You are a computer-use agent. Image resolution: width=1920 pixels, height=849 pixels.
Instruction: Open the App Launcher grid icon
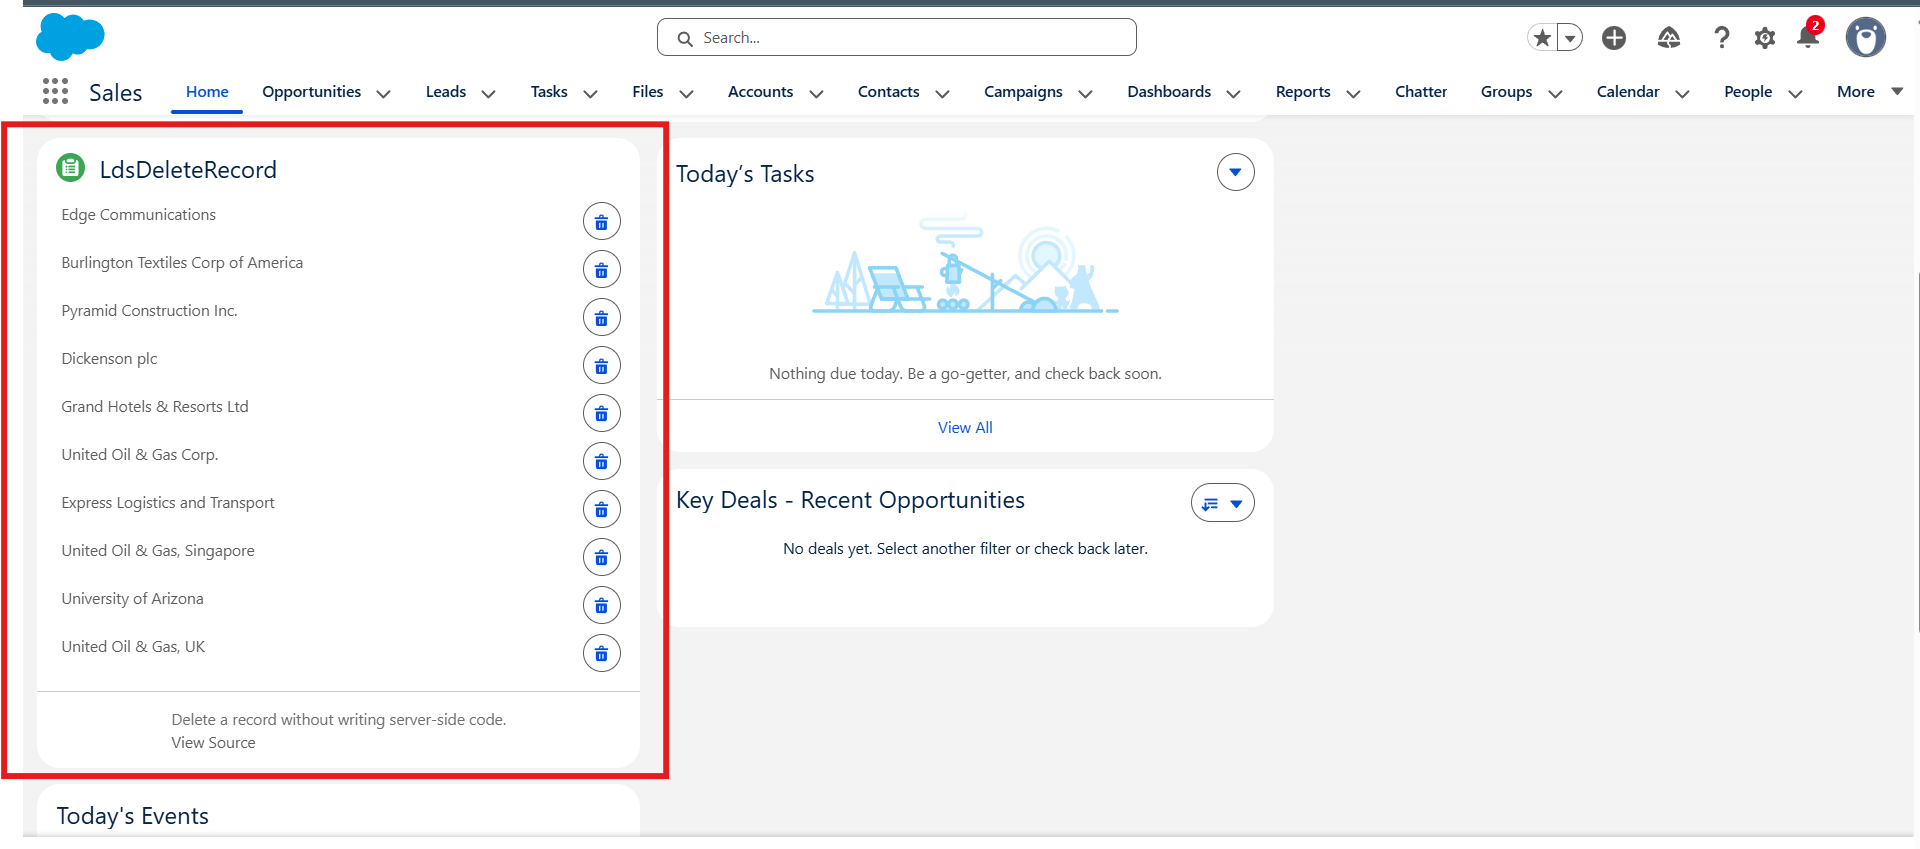point(55,92)
